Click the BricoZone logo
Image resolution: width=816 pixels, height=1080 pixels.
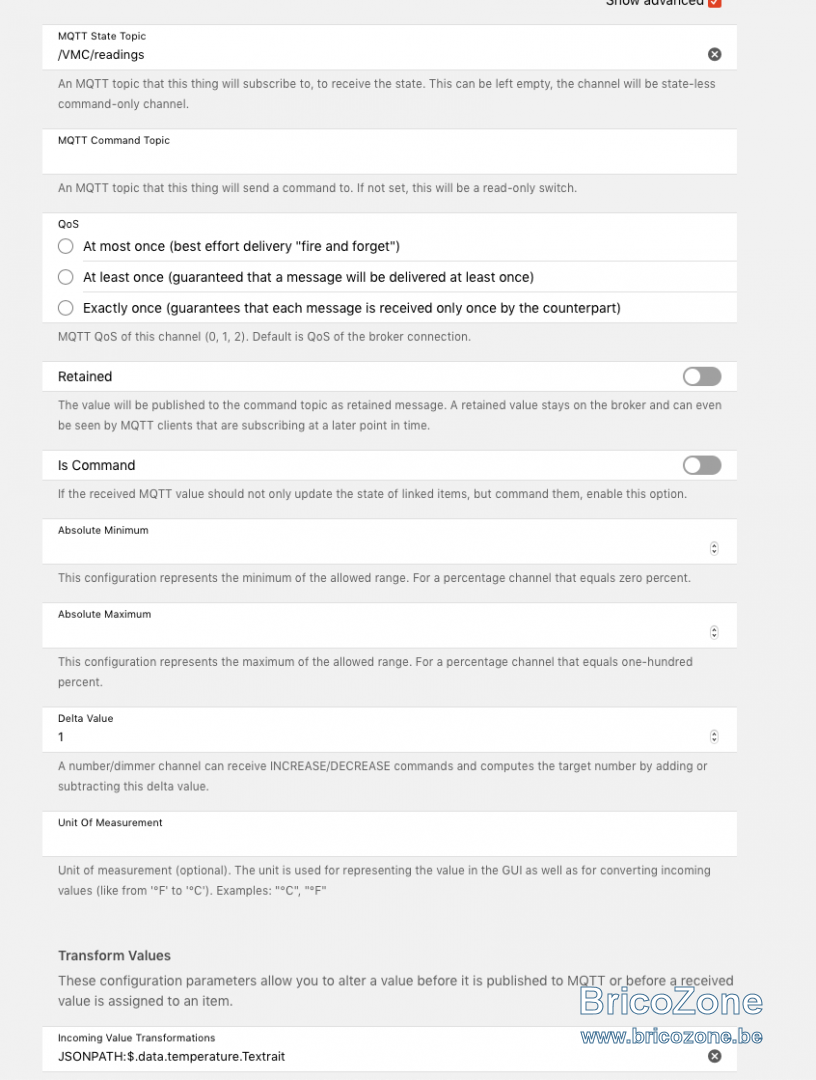[671, 1001]
